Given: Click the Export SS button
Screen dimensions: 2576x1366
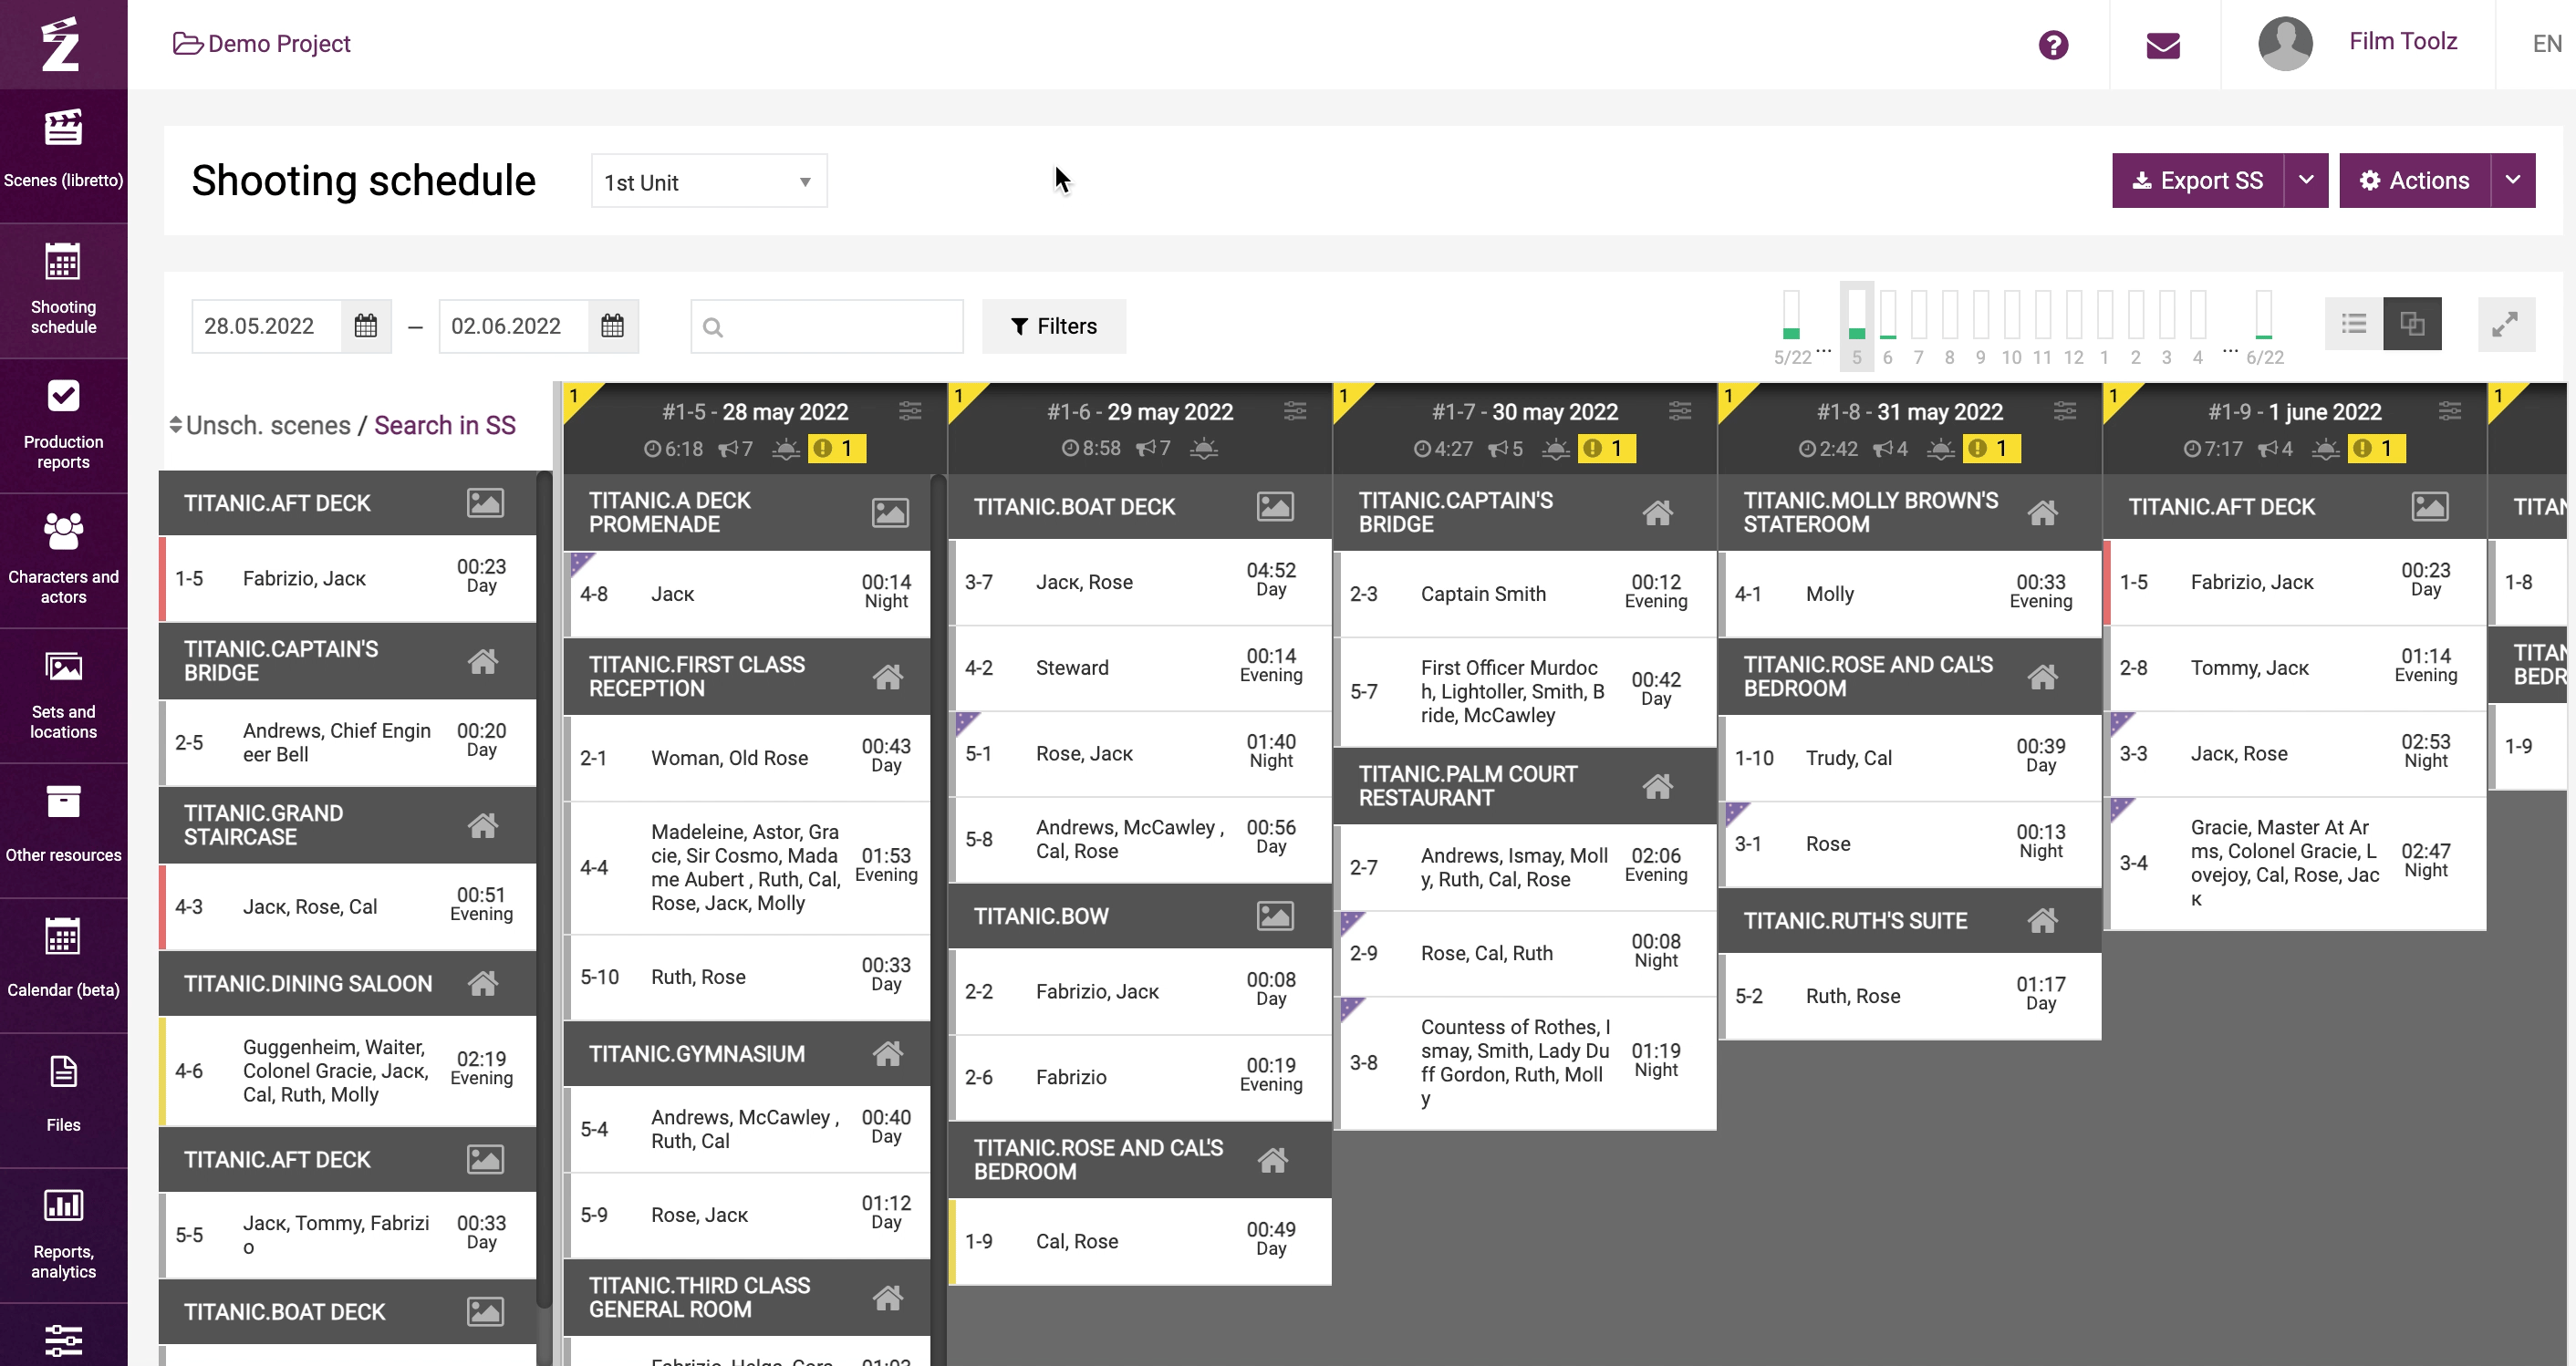Looking at the screenshot, I should 2198,181.
